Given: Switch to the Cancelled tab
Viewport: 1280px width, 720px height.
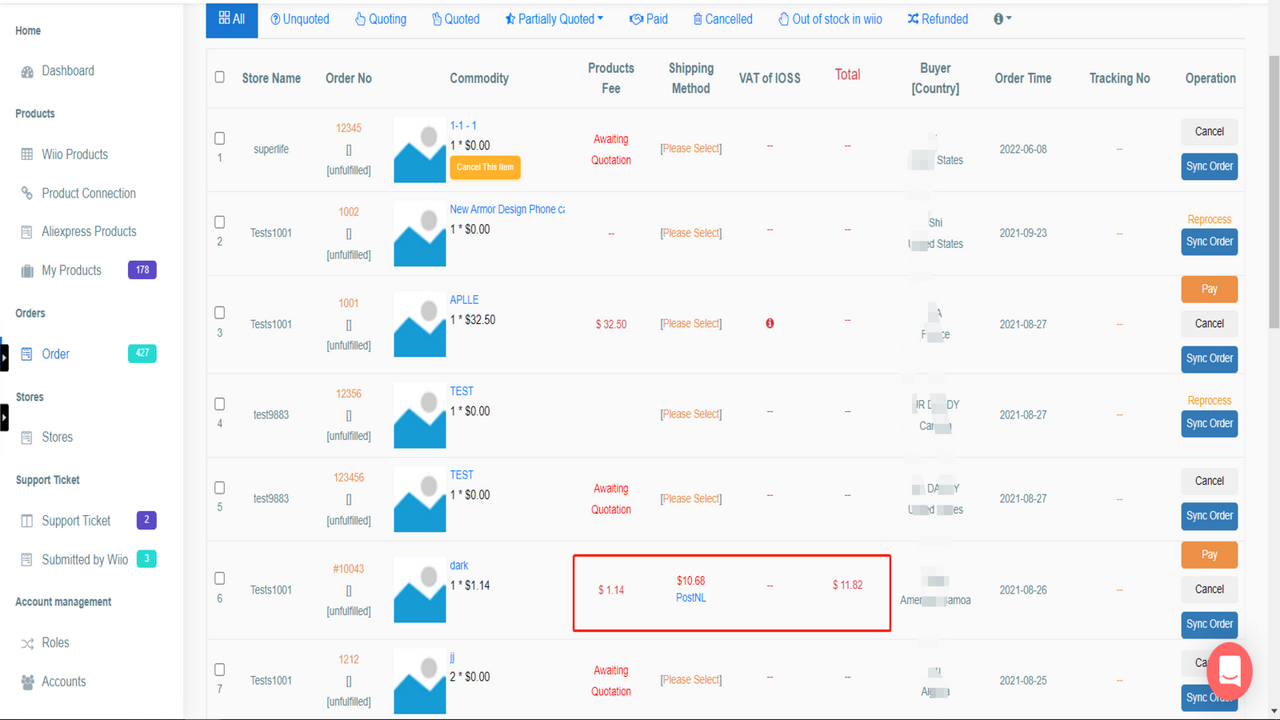Looking at the screenshot, I should (x=722, y=18).
